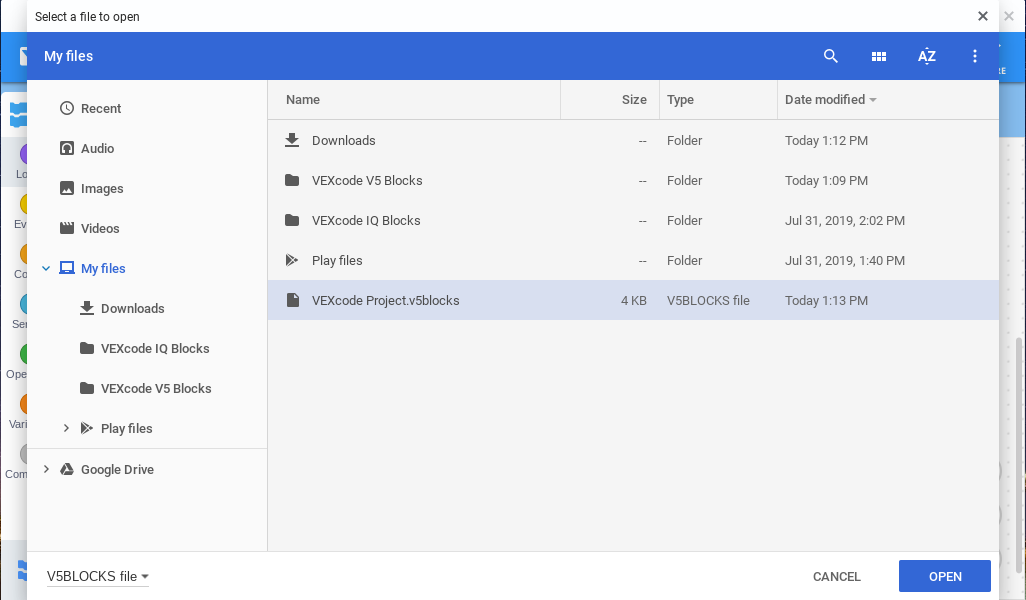
Task: Open Downloads under My files tree
Action: pyautogui.click(x=132, y=308)
